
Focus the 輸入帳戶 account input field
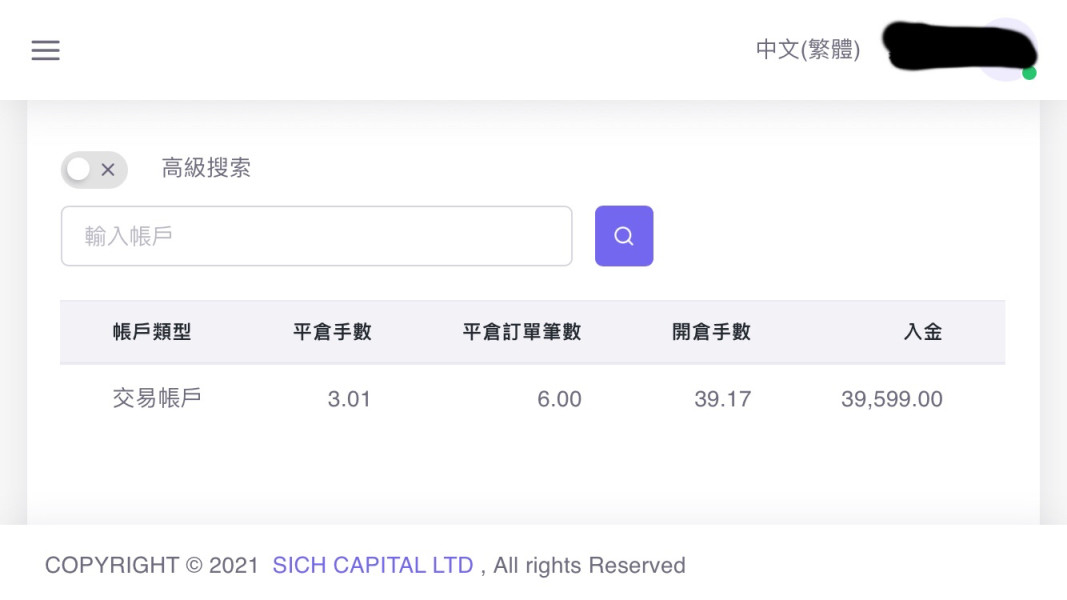316,236
